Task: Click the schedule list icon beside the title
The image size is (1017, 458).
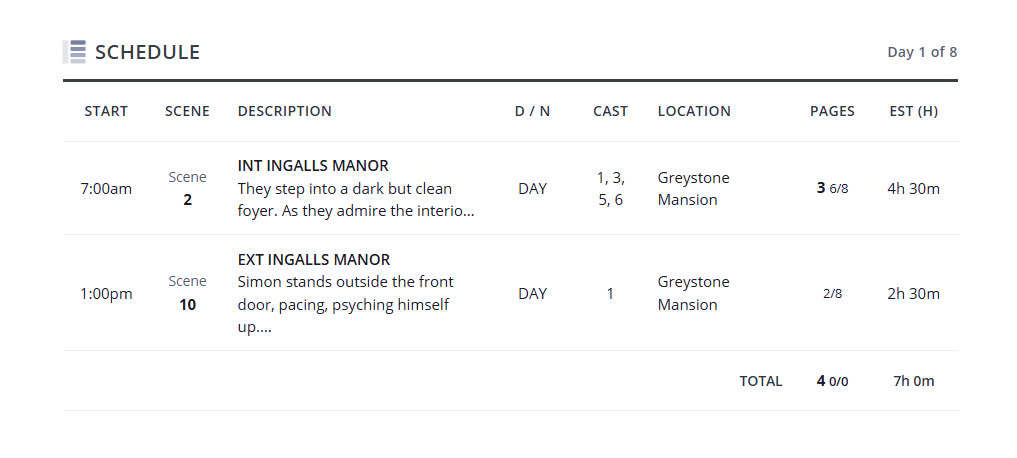Action: 75,52
